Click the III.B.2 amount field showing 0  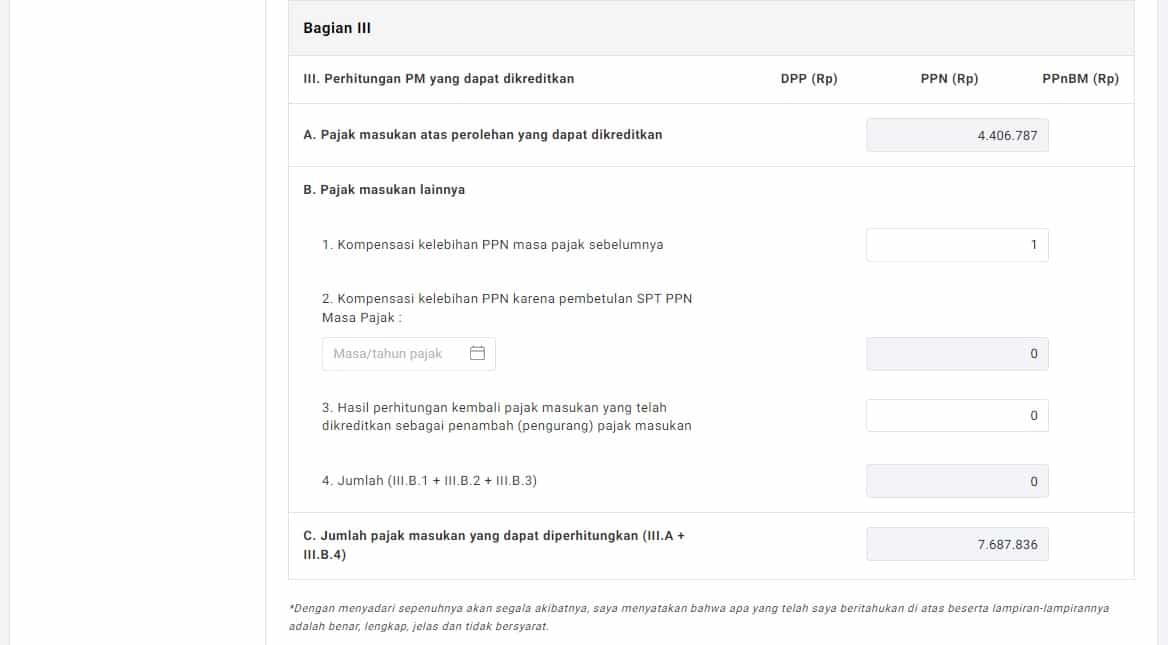click(957, 353)
